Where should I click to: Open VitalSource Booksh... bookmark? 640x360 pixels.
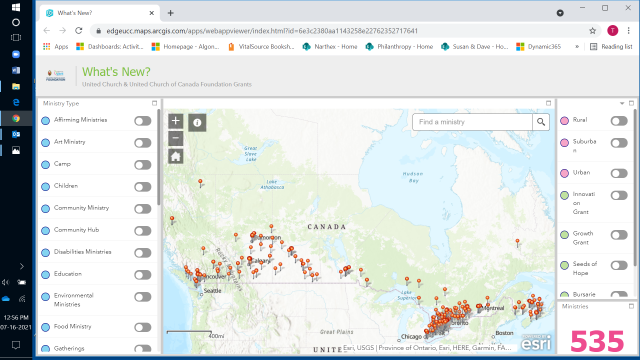260,47
